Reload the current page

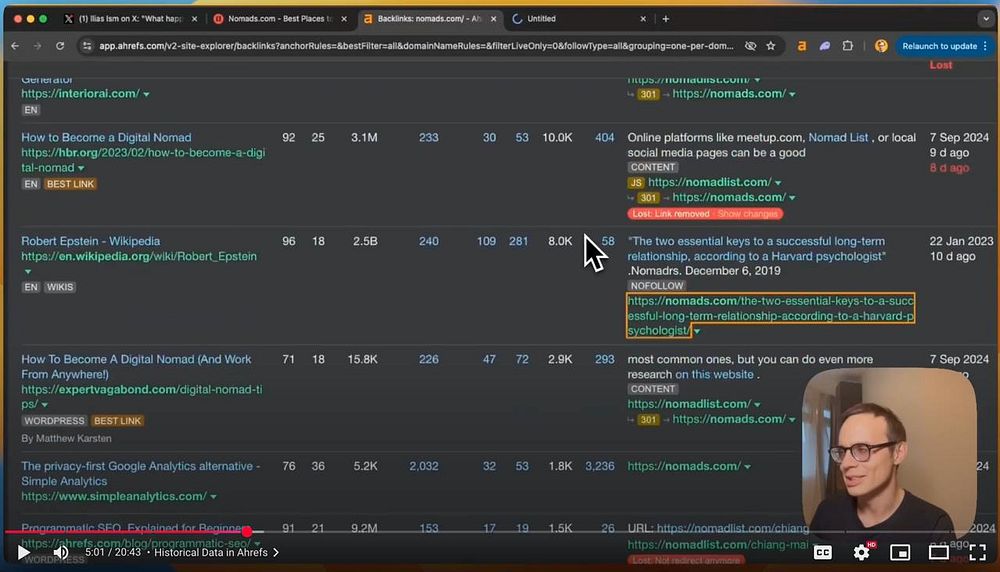[60, 46]
